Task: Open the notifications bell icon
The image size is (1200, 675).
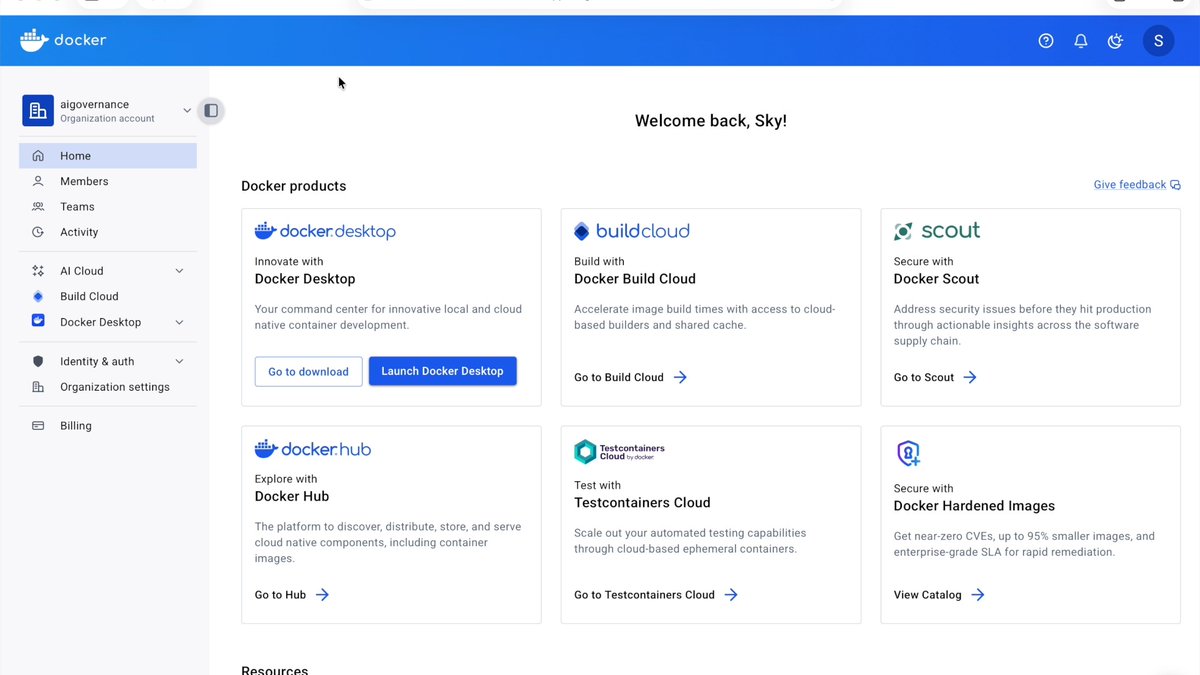Action: click(x=1081, y=41)
